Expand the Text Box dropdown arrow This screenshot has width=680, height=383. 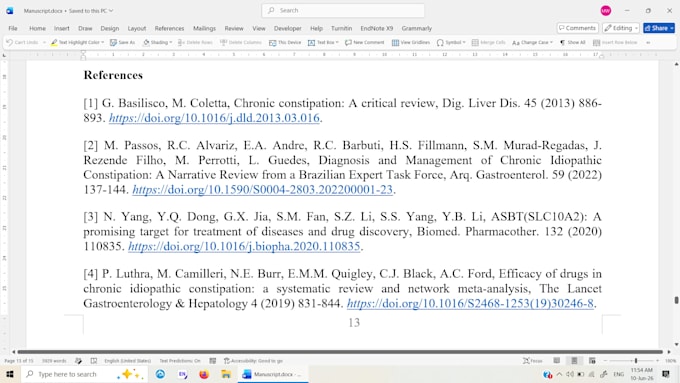pos(337,43)
